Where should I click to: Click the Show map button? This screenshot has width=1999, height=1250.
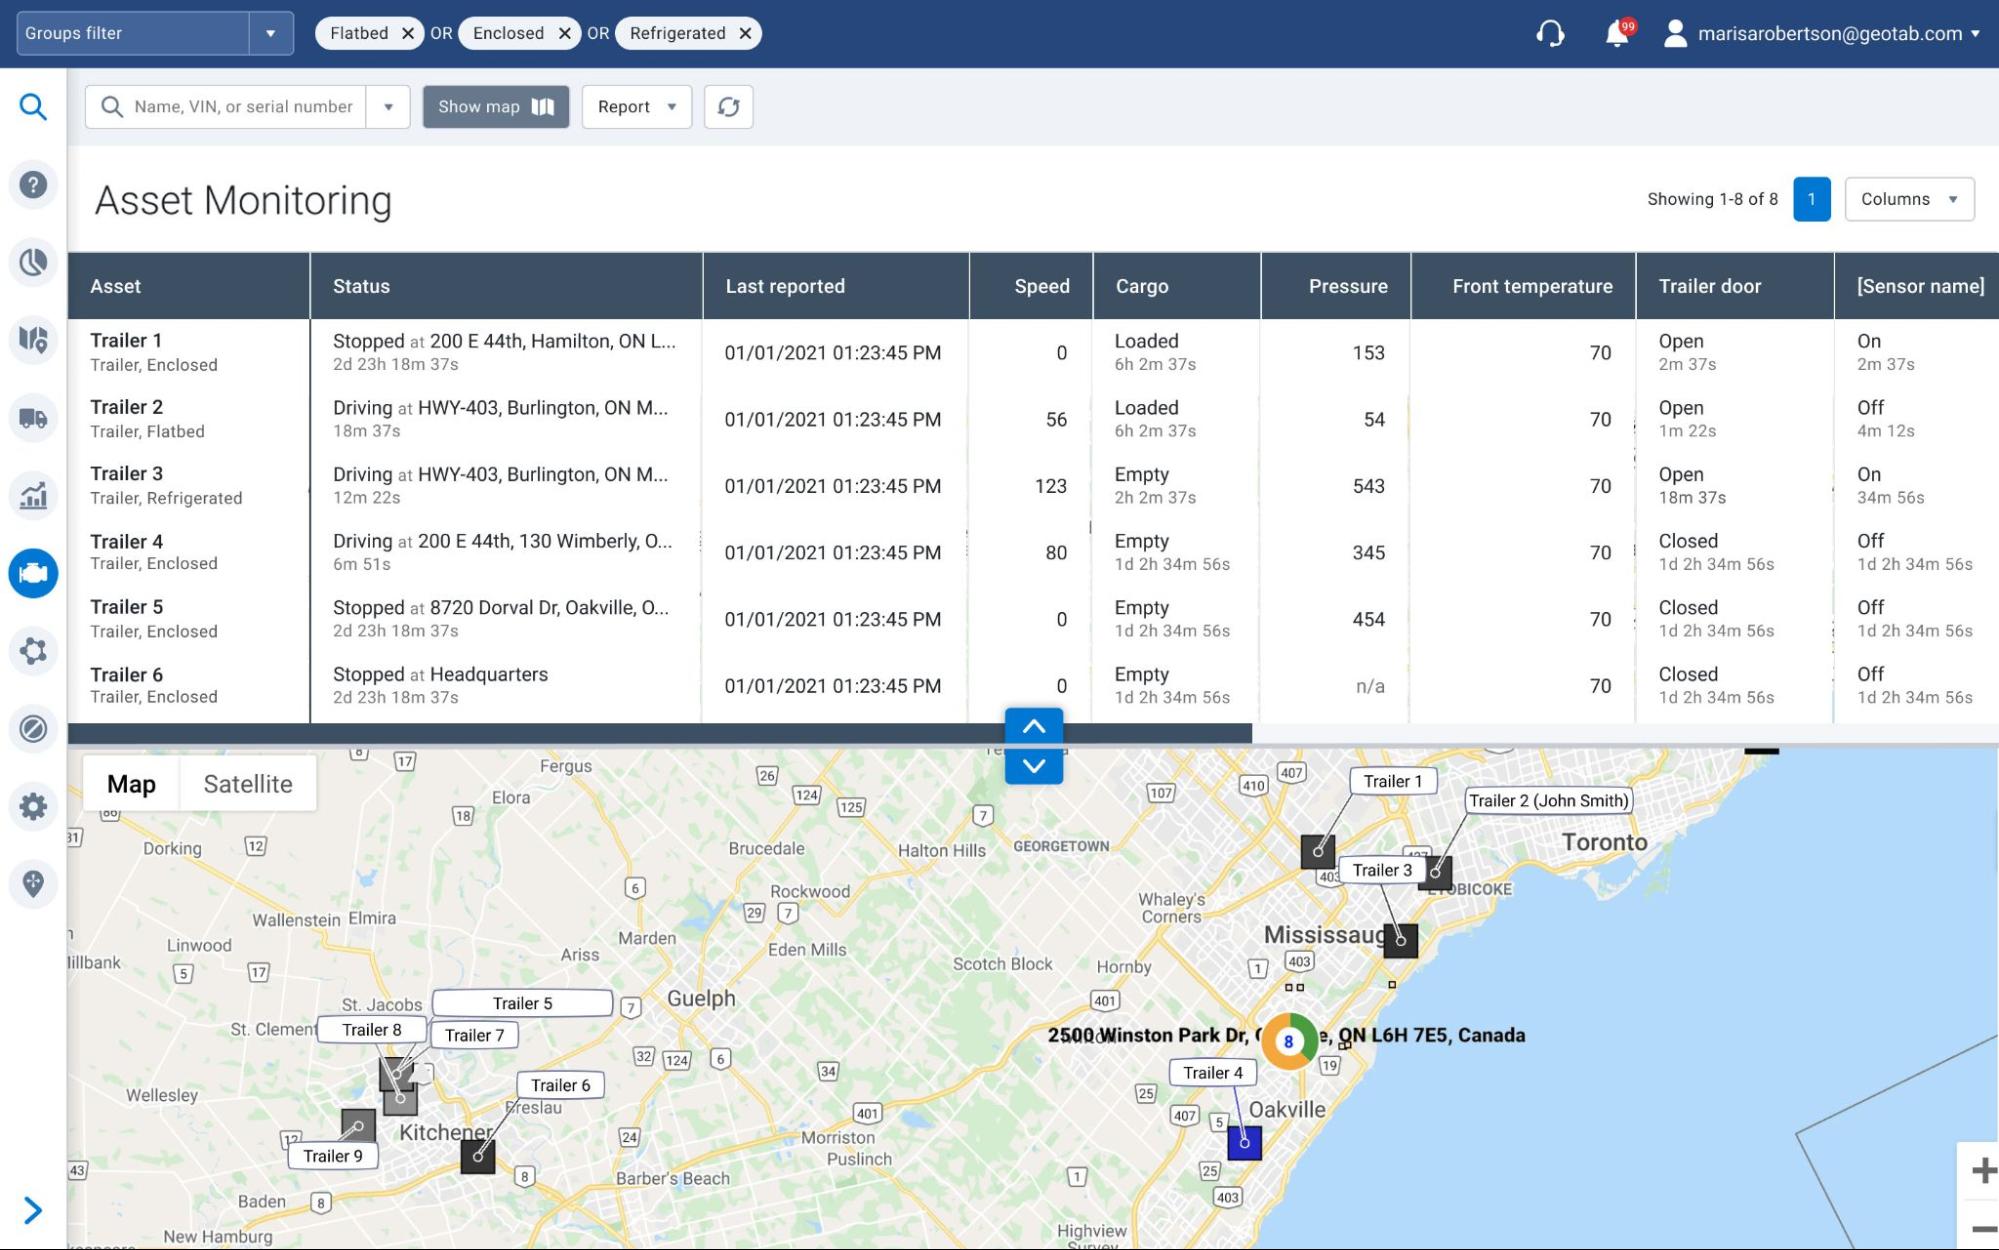pyautogui.click(x=495, y=106)
